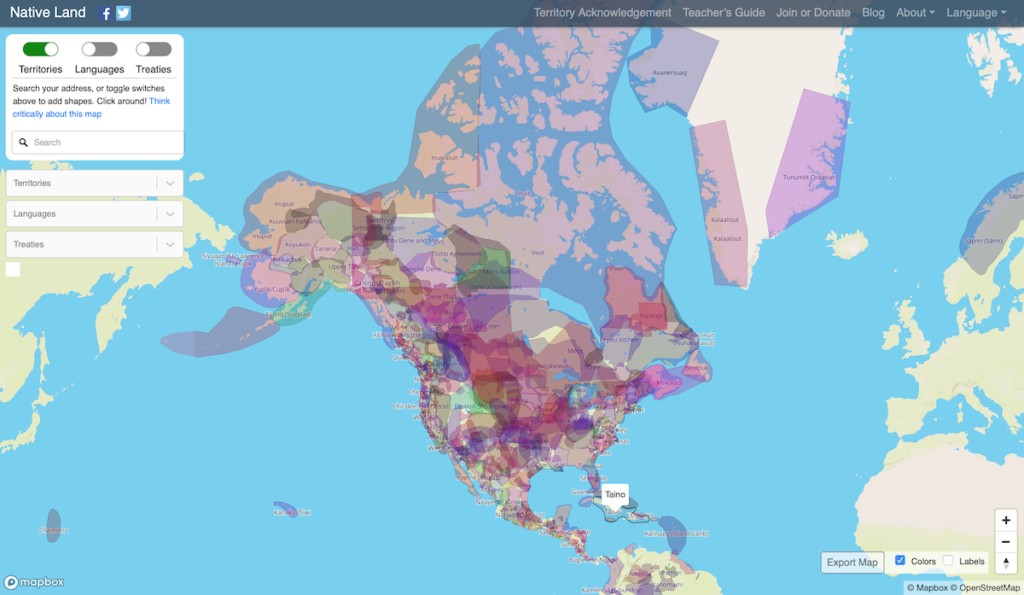Open the Language menu in navbar
Image resolution: width=1024 pixels, height=595 pixels.
point(976,12)
